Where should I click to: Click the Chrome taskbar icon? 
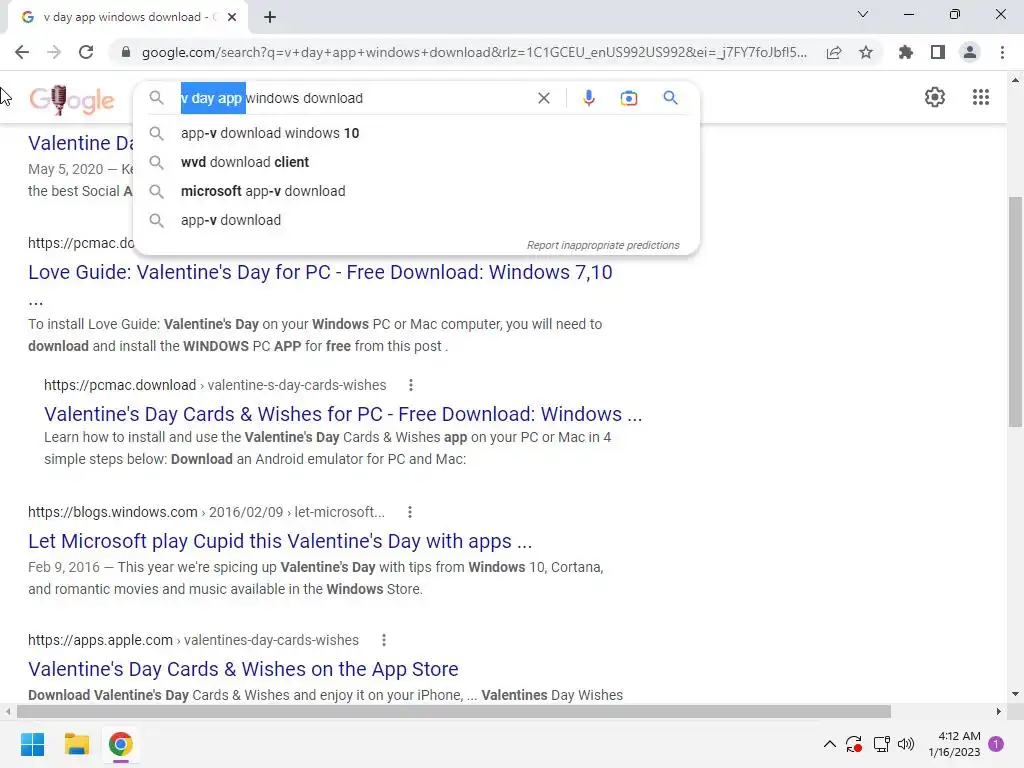click(120, 744)
